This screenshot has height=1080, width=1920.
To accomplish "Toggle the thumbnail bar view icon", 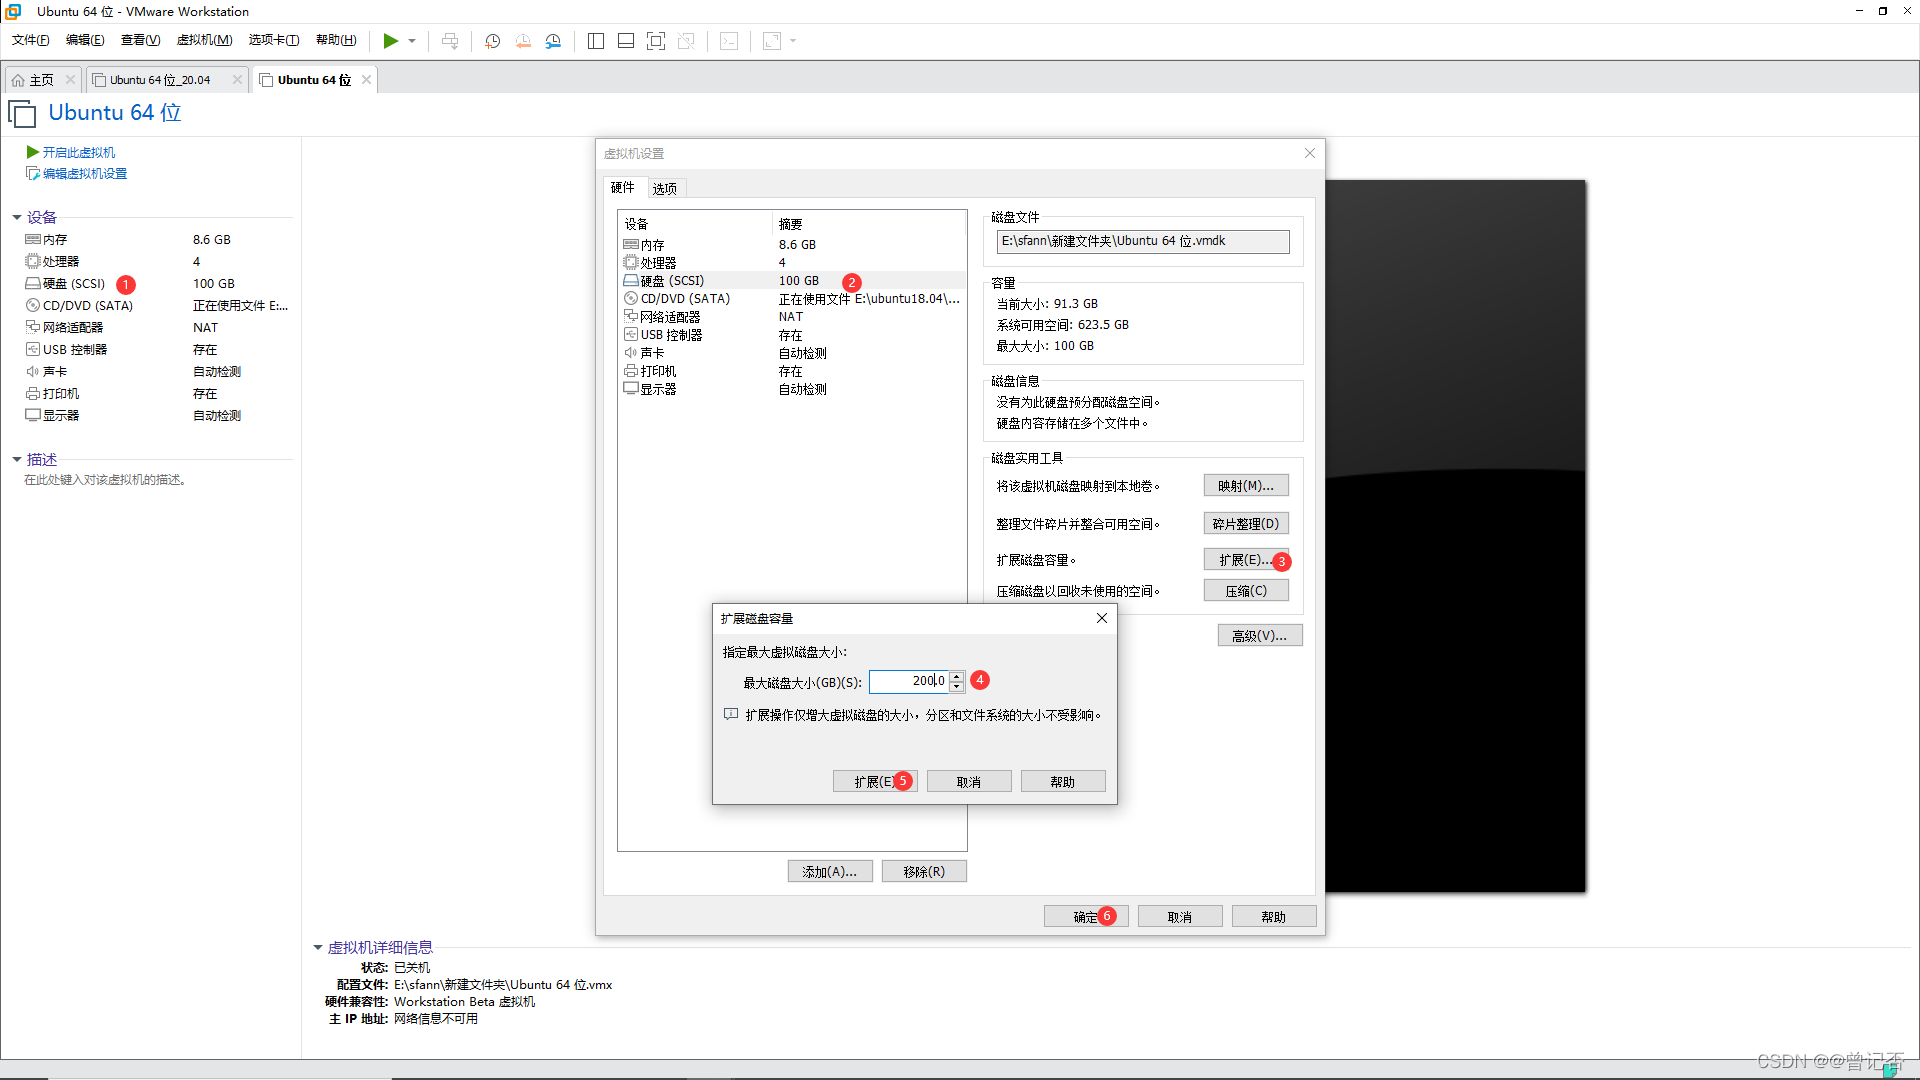I will (626, 41).
